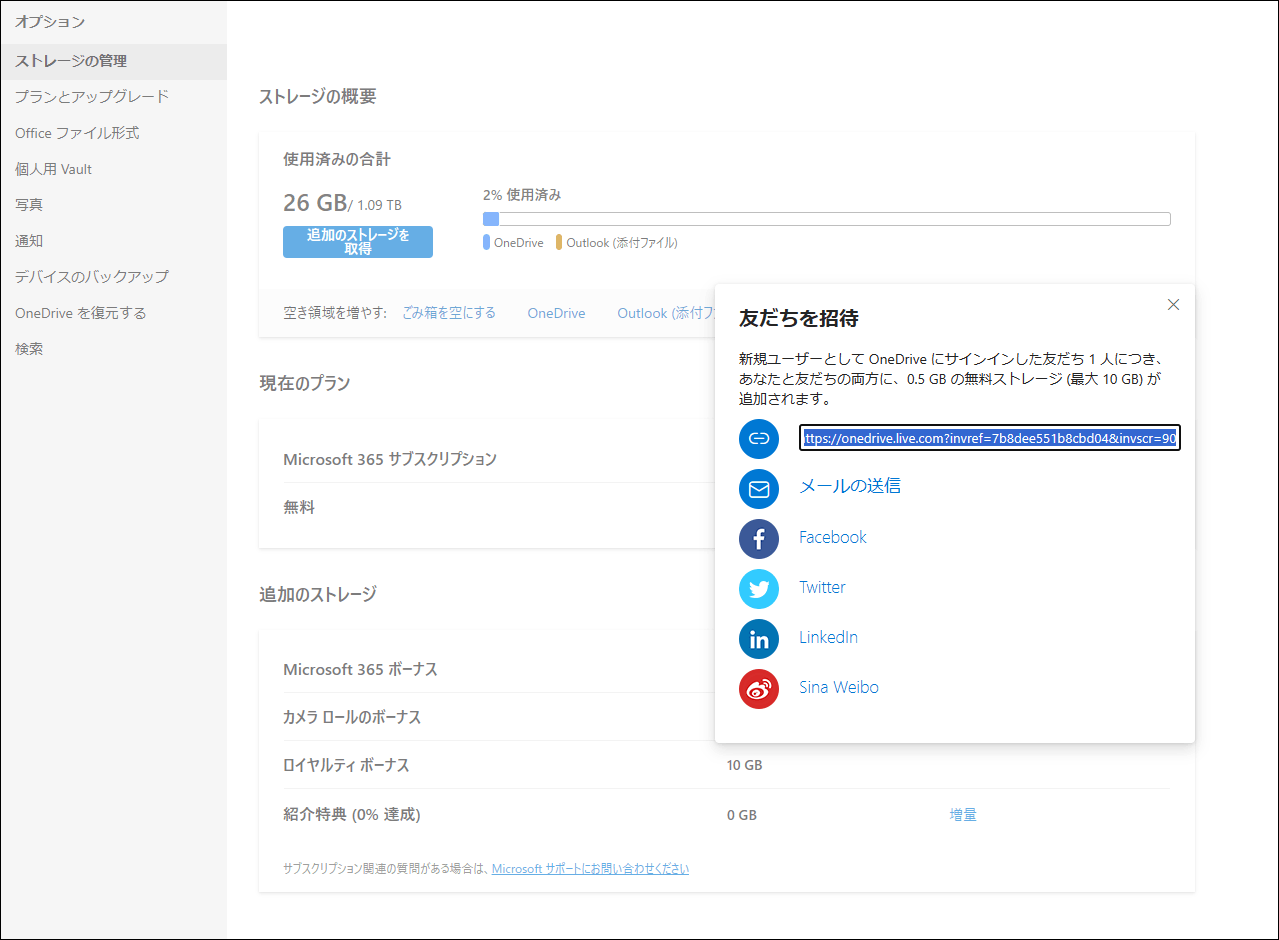
Task: Share invite via Sina Weibo link
Action: pos(839,687)
